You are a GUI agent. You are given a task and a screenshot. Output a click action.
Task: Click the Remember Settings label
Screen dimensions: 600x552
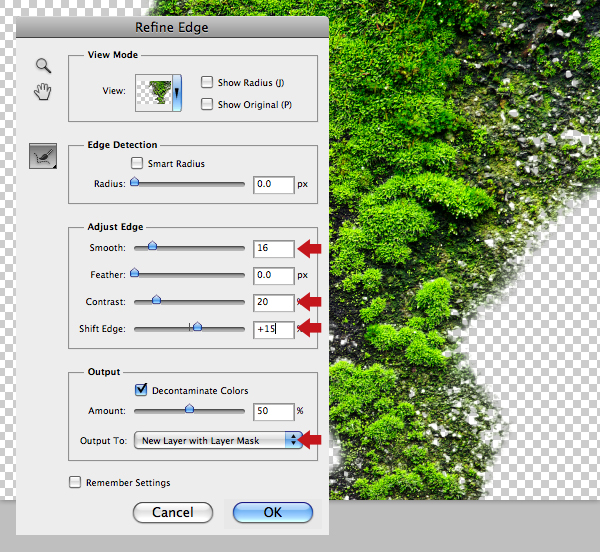[x=128, y=483]
